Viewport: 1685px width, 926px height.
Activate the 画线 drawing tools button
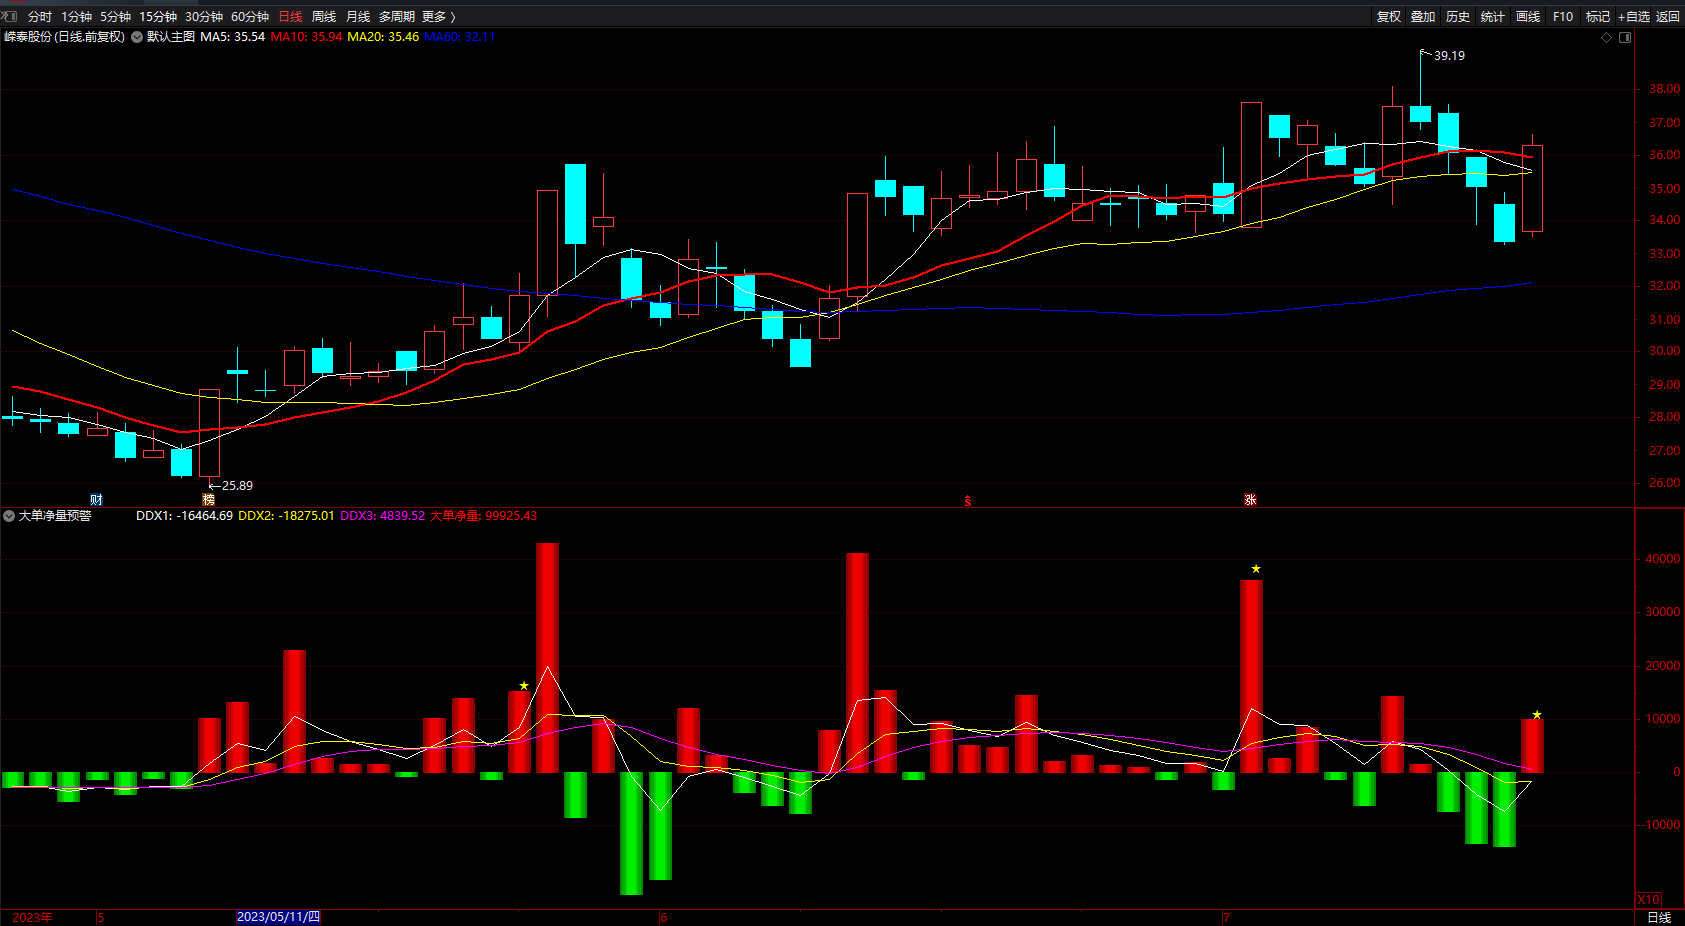[1528, 17]
